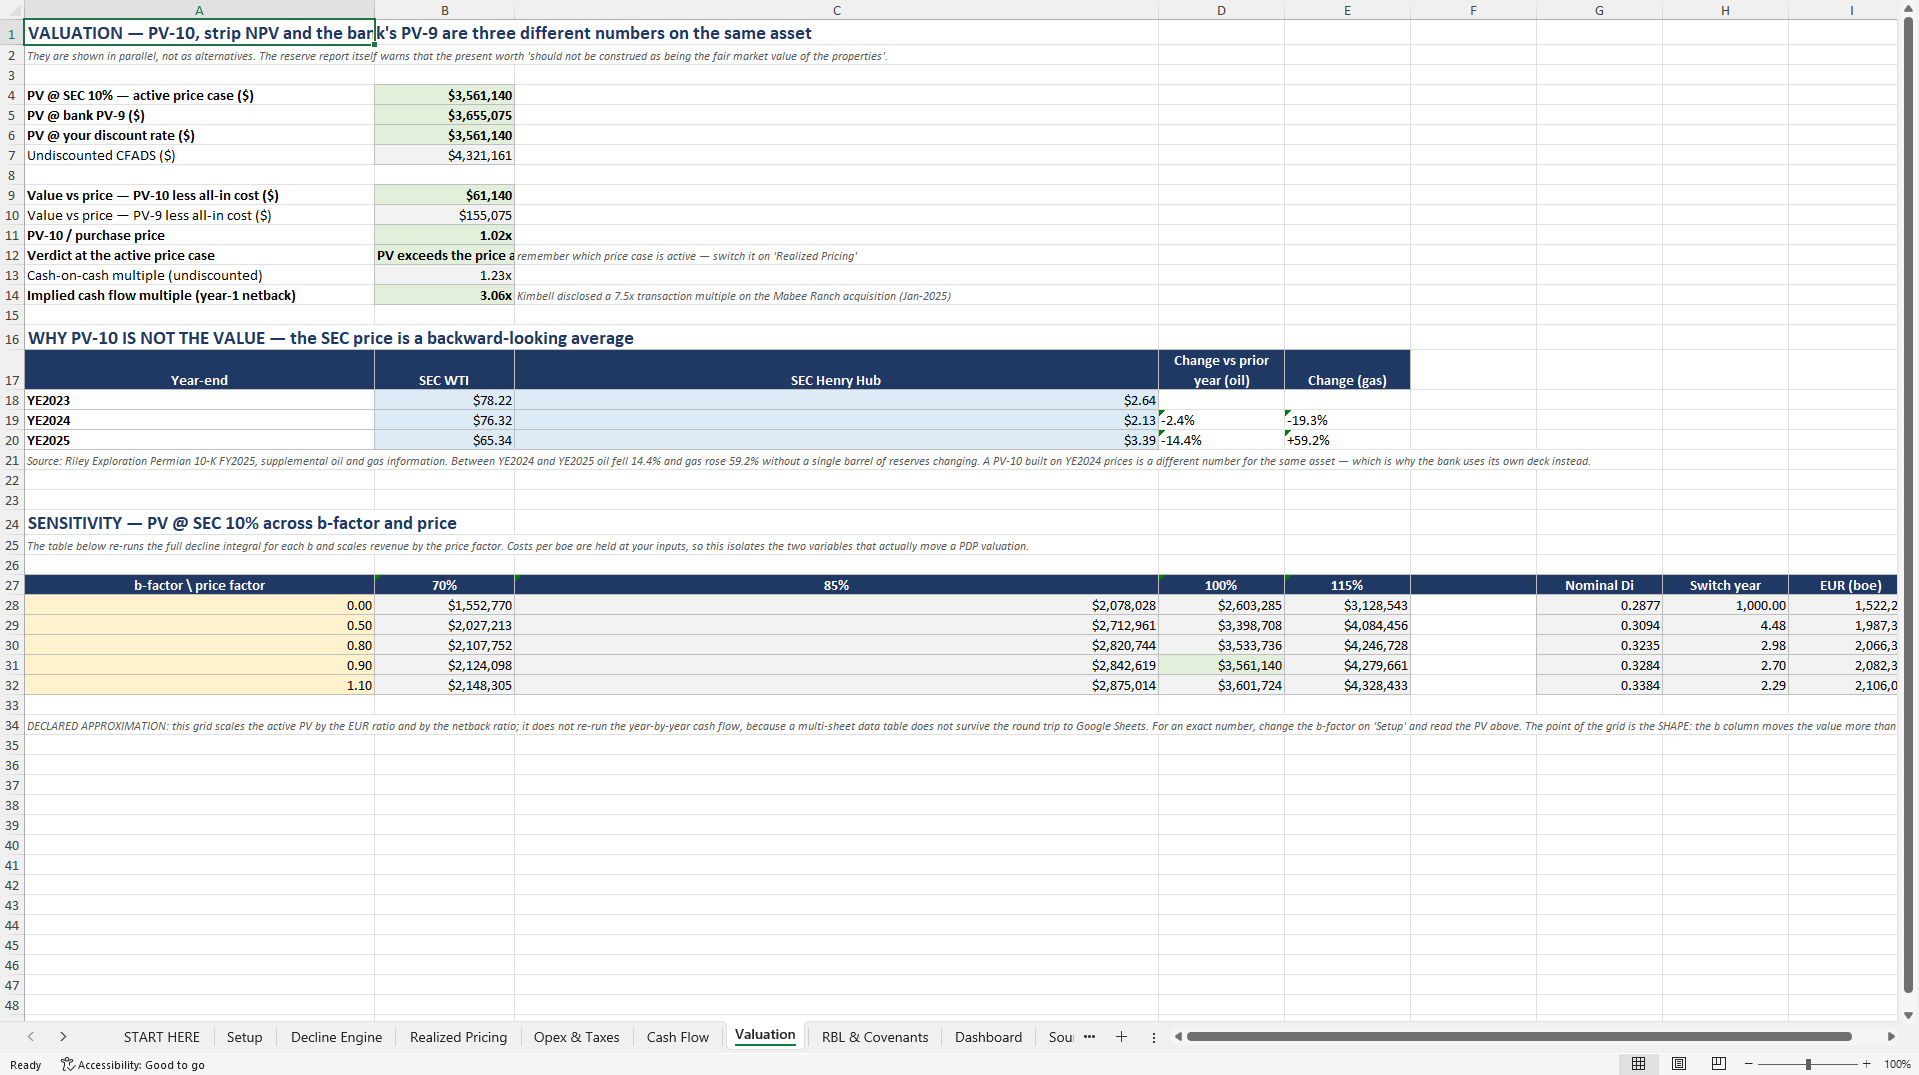Screen dimensions: 1919x1075
Task: Select PV @ bank PV-9 value $3,655,075
Action: (444, 115)
